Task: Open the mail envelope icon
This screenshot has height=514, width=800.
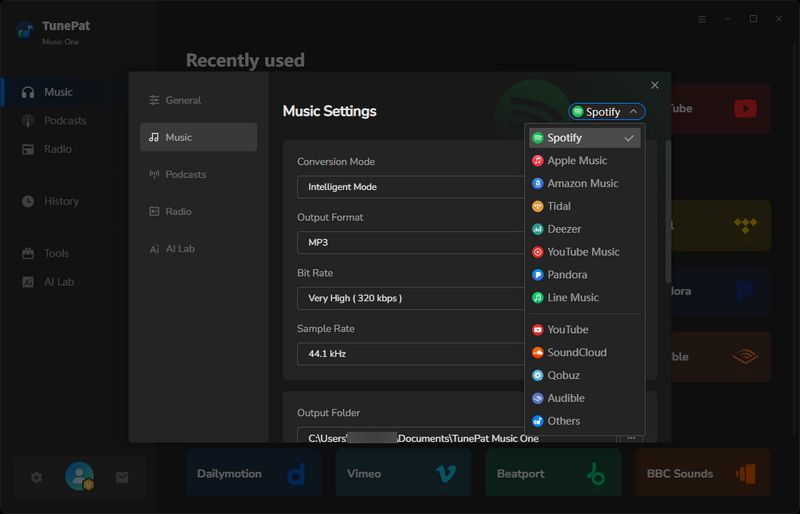Action: coord(122,477)
